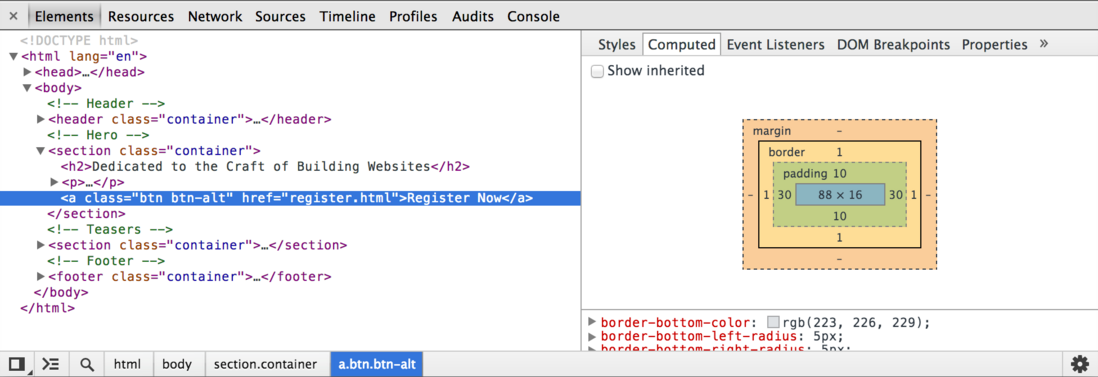Select the h2 Dedicated to the Craft line
Viewport: 1098px width, 377px height.
265,167
